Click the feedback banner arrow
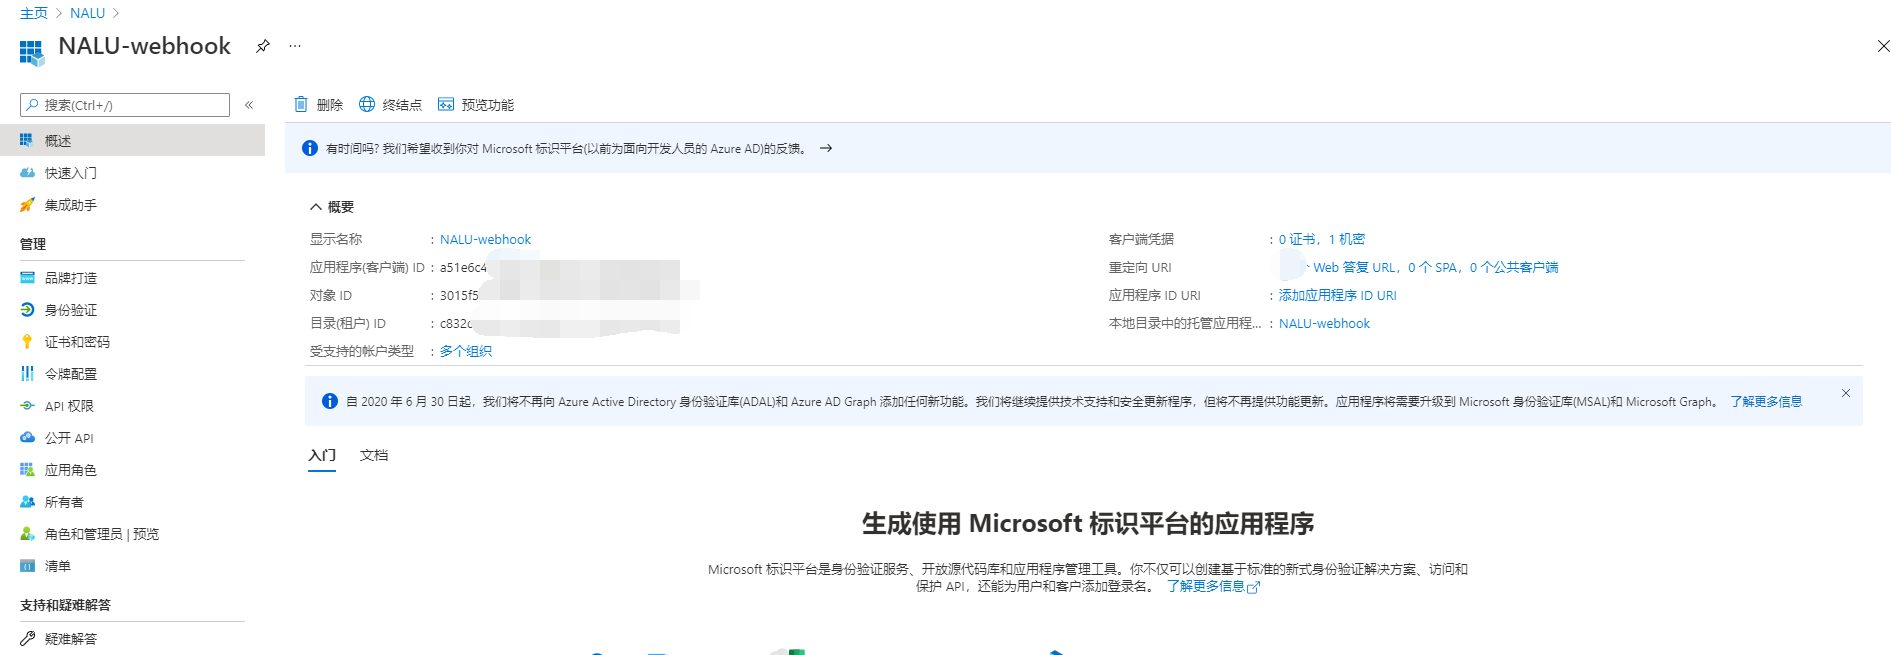Image resolution: width=1891 pixels, height=655 pixels. tap(826, 148)
